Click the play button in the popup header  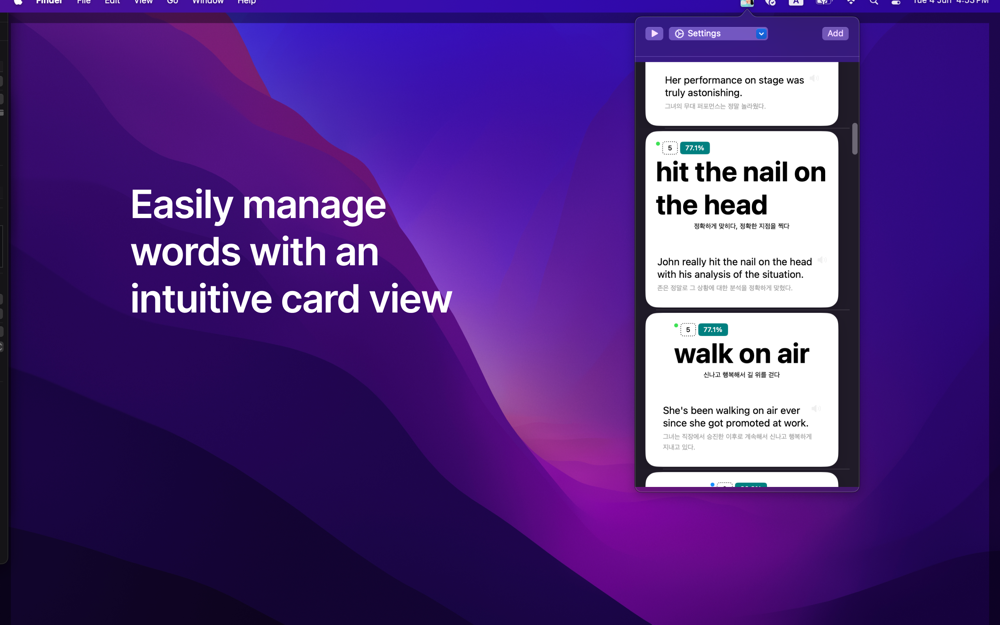point(654,33)
